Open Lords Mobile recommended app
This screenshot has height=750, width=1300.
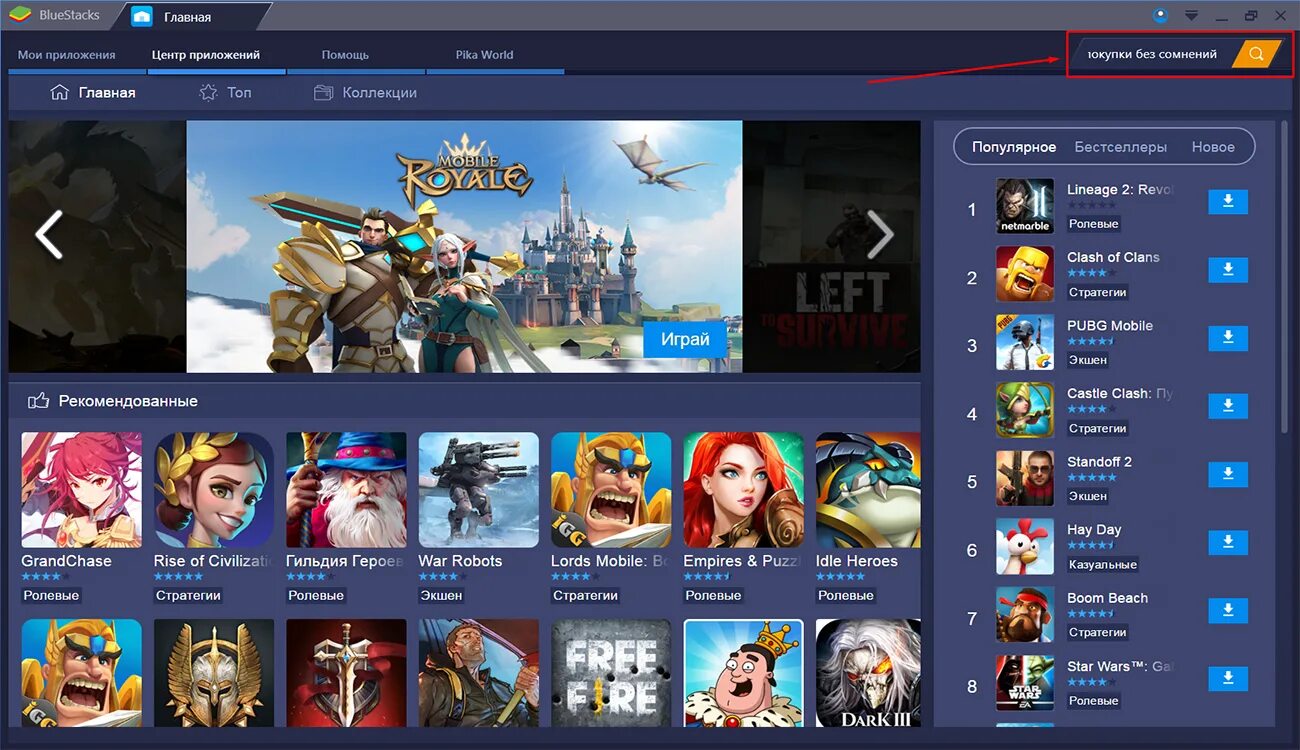[611, 490]
